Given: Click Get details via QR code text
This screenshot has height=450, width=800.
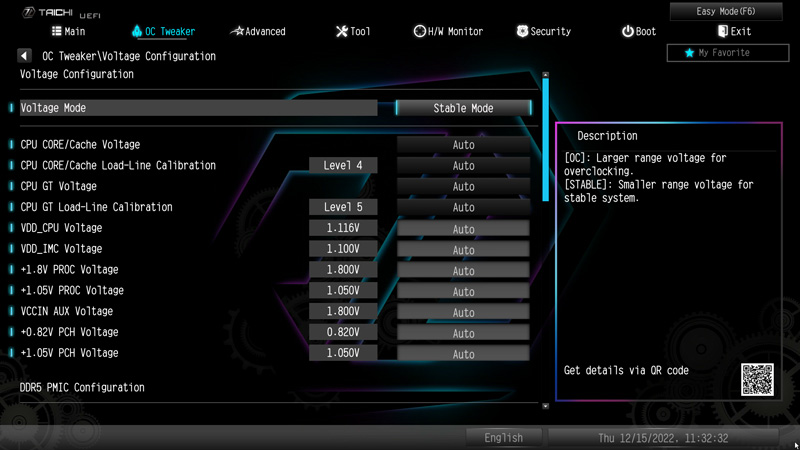Looking at the screenshot, I should tap(626, 370).
